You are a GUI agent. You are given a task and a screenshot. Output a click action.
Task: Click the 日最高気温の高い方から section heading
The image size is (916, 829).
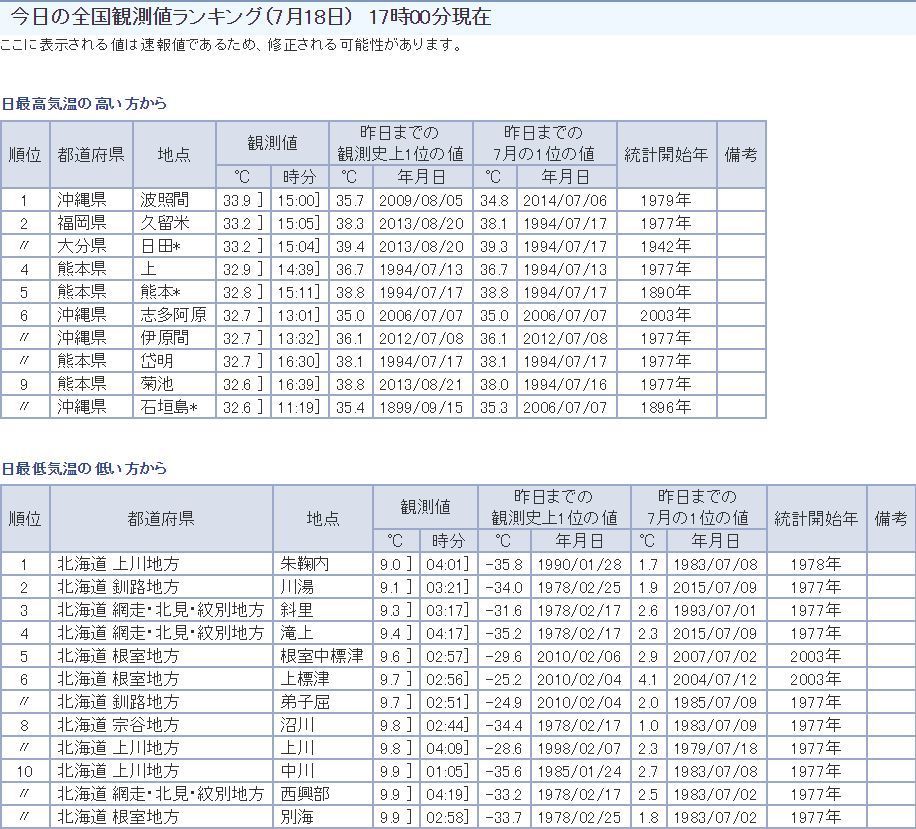tap(84, 103)
